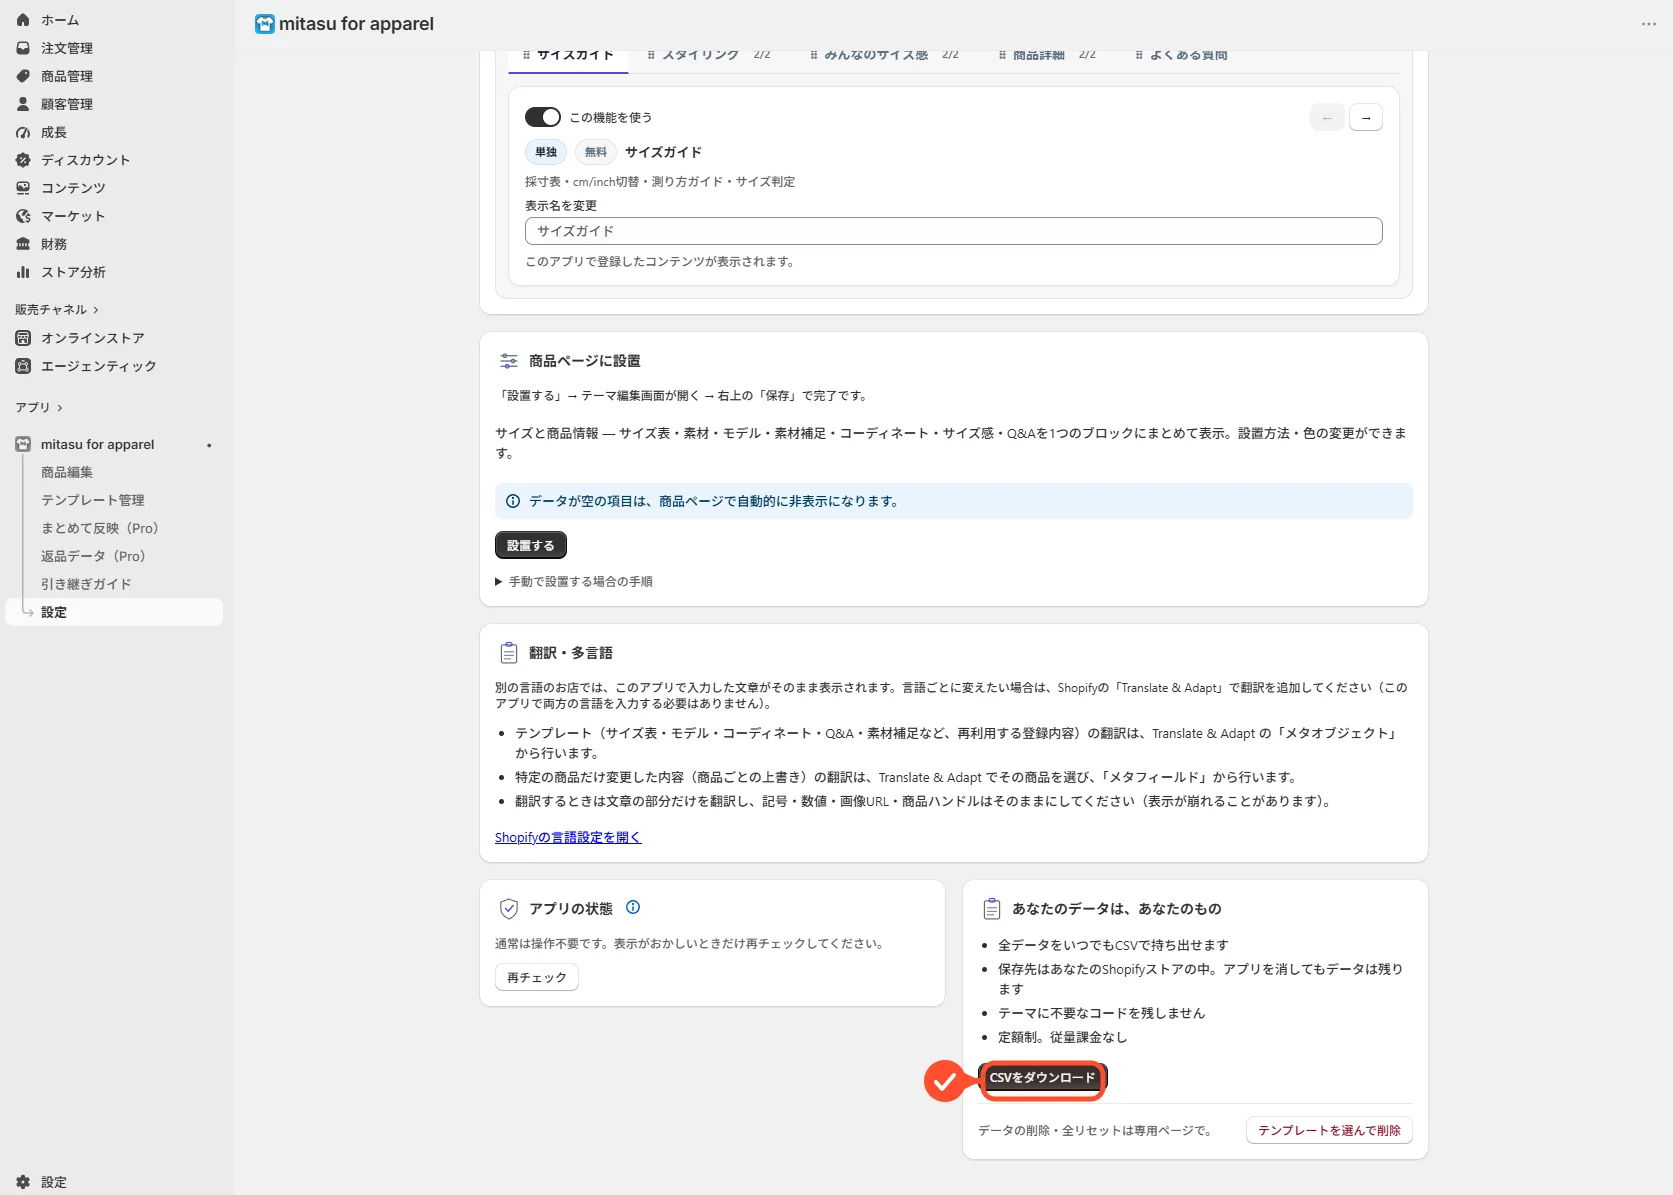This screenshot has width=1673, height=1195.
Task: Click the 設置する button
Action: tap(531, 545)
